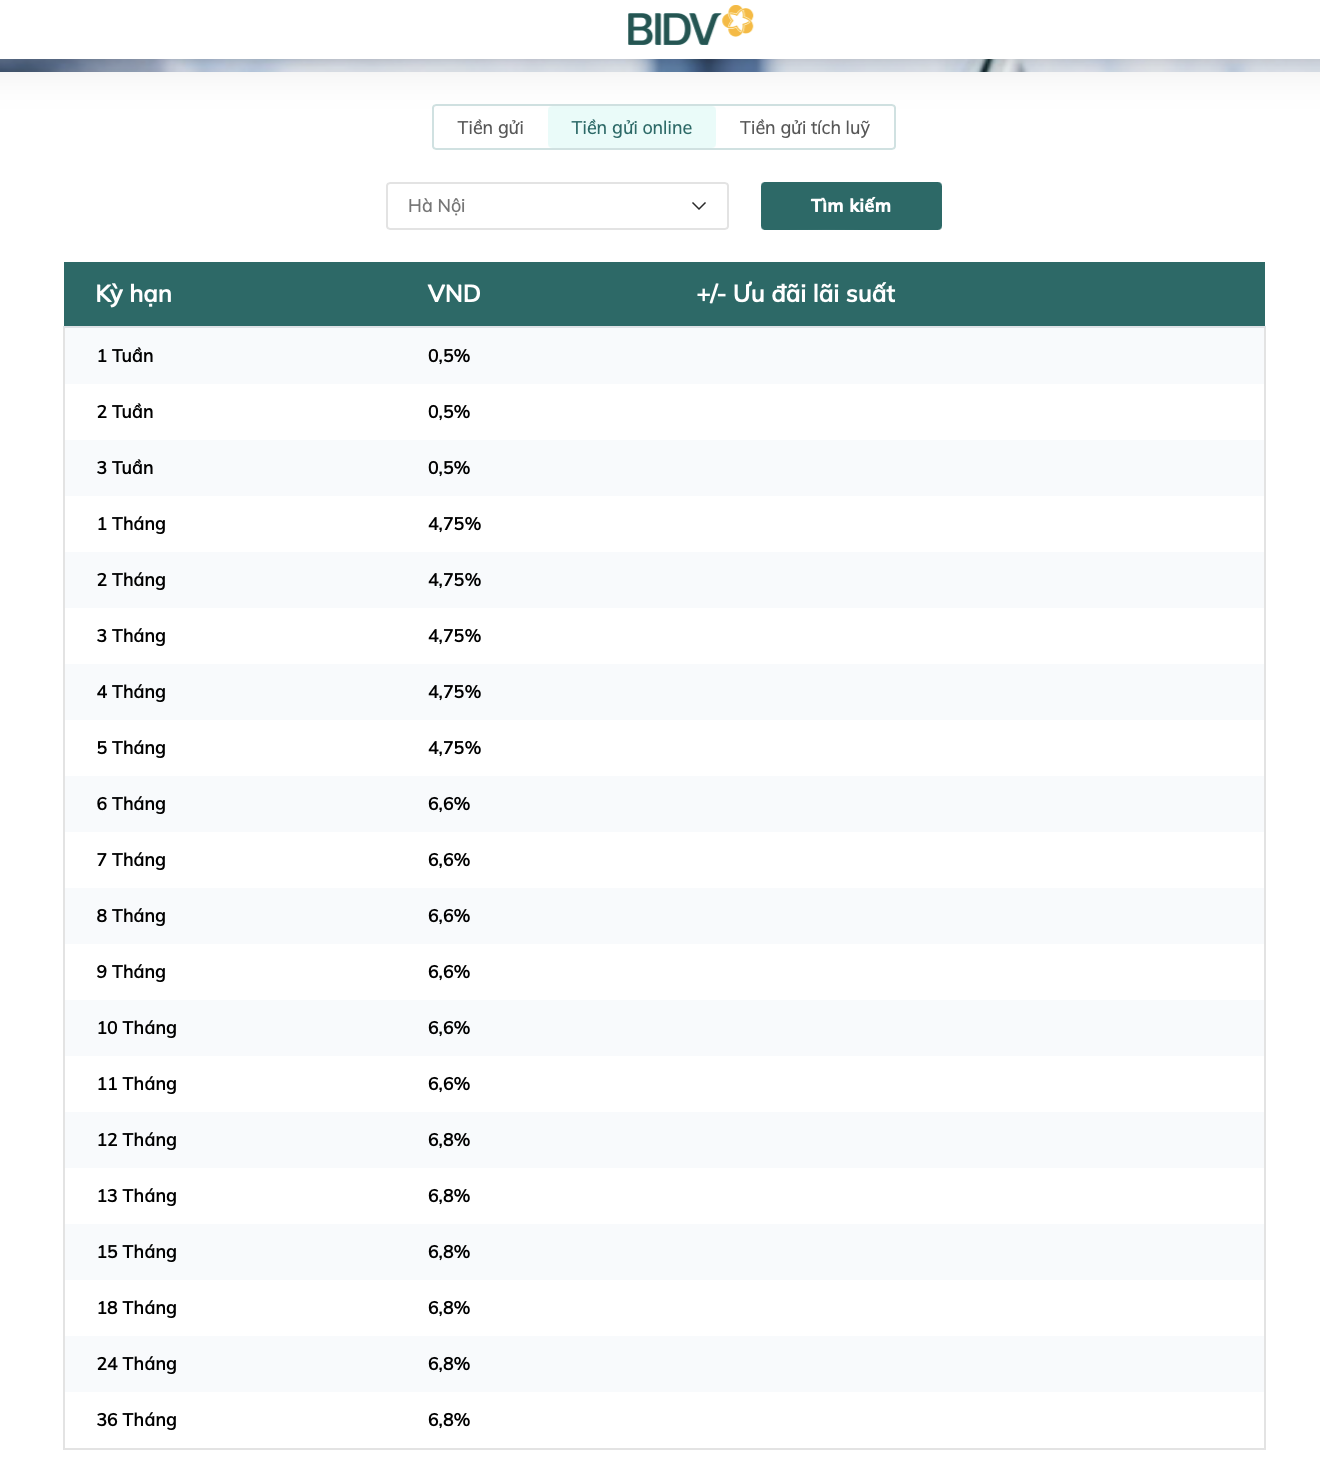Select the Tiền gửi online tab
The width and height of the screenshot is (1320, 1458).
point(632,128)
